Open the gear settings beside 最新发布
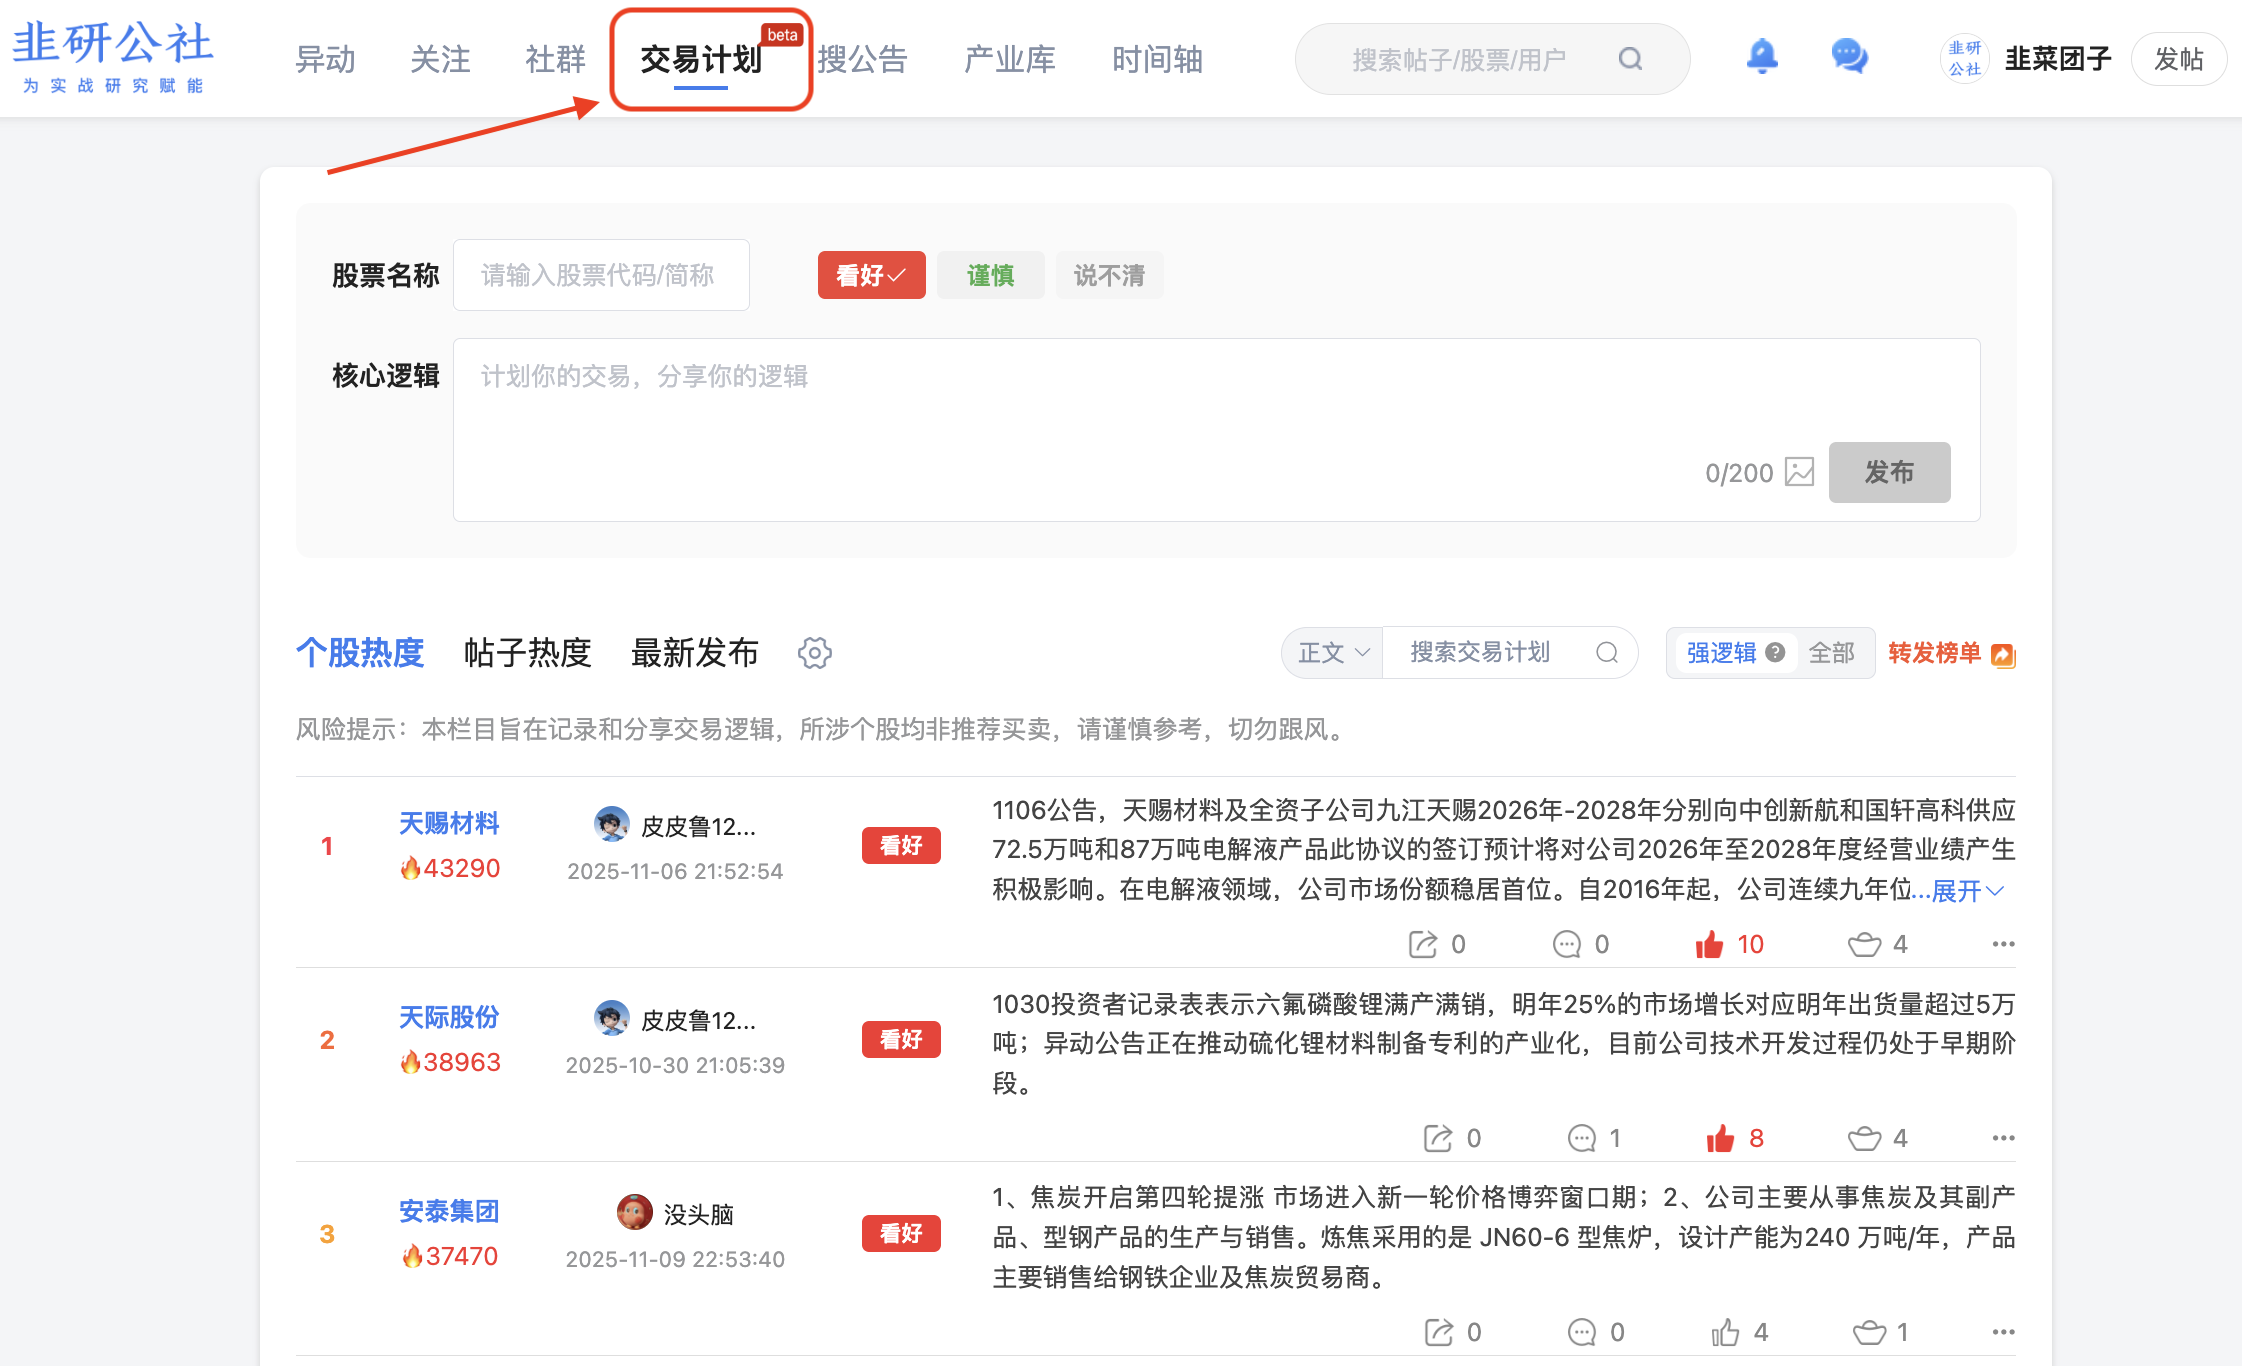Image resolution: width=2242 pixels, height=1366 pixels. 814,653
